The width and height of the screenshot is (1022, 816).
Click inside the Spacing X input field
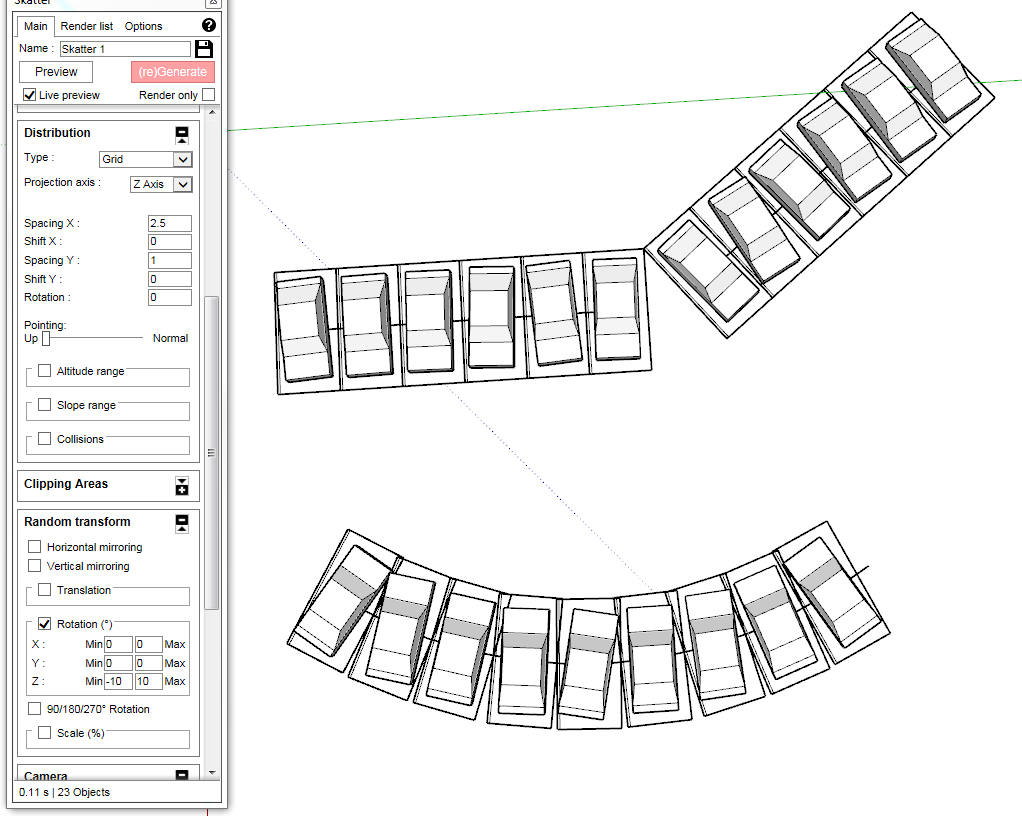pos(169,222)
